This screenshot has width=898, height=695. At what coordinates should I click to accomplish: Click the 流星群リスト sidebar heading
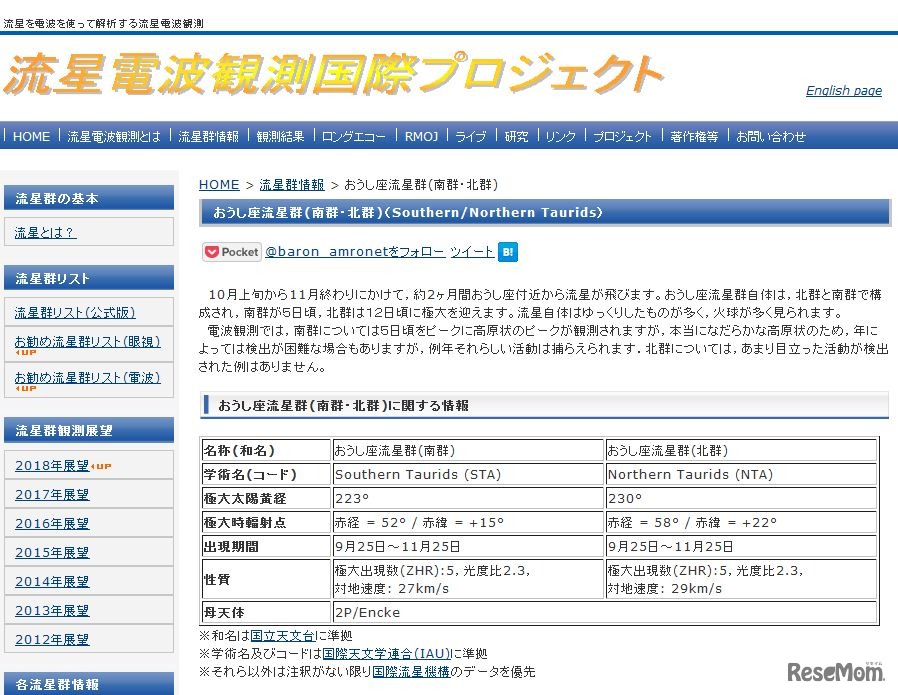(89, 278)
